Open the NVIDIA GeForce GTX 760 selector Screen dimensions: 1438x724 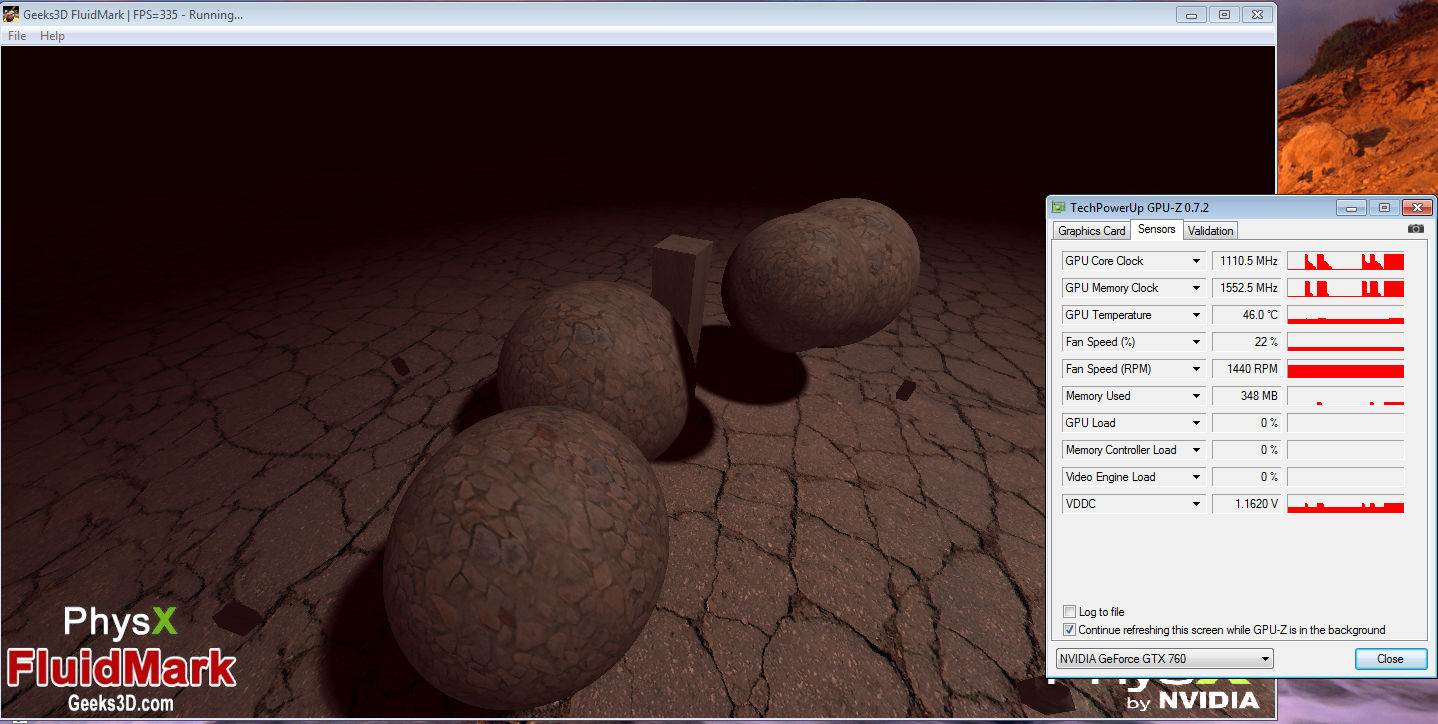(1165, 659)
